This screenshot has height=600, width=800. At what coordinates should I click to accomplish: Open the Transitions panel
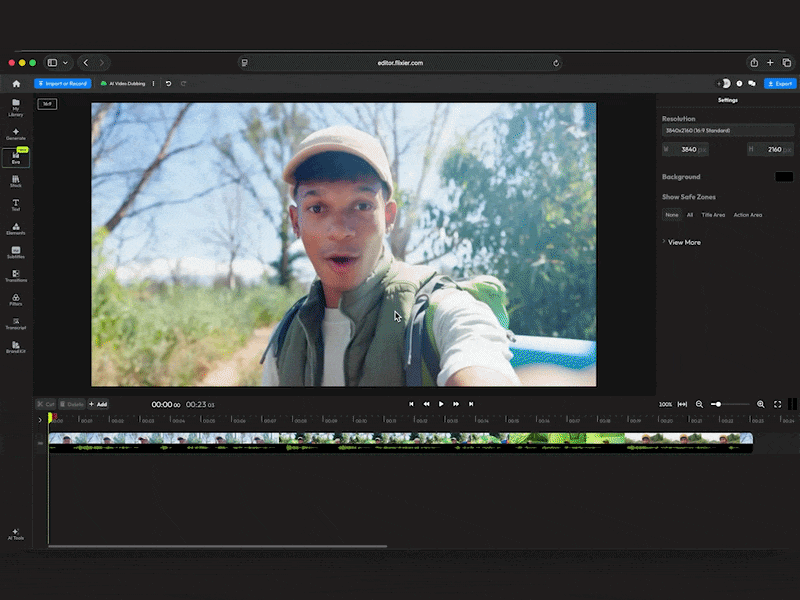[16, 276]
